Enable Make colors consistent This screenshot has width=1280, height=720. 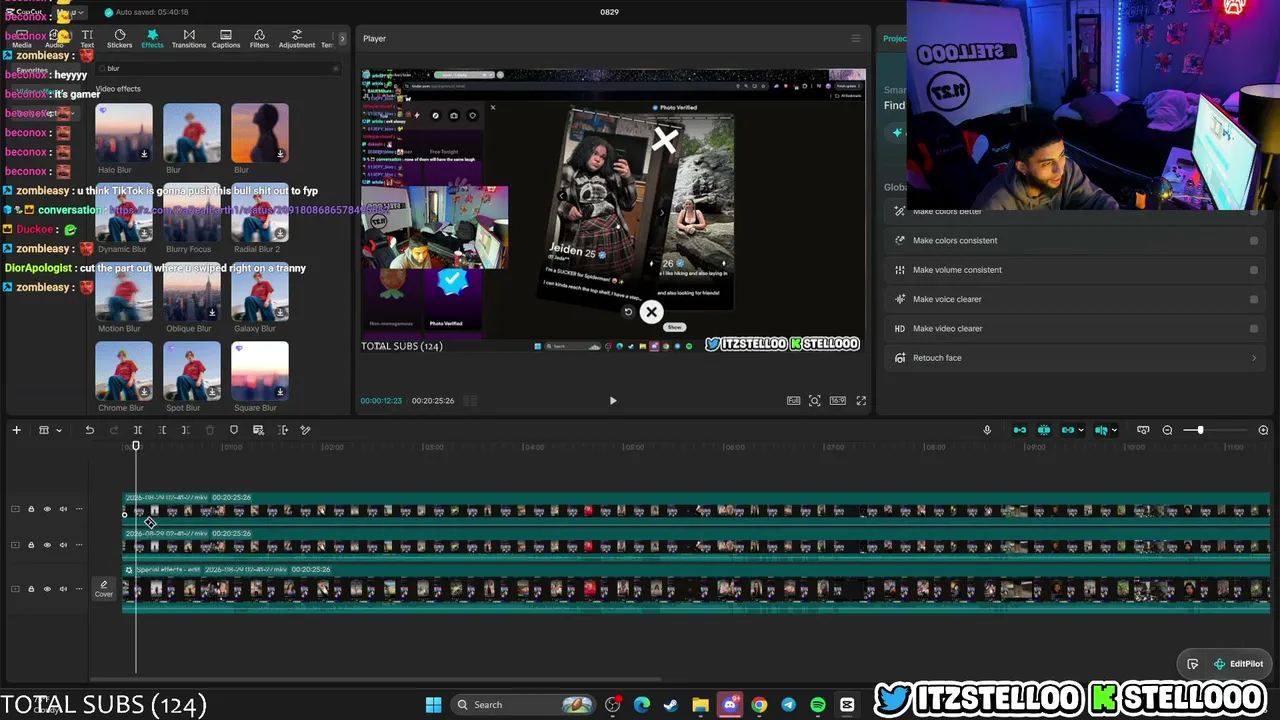click(x=1254, y=241)
